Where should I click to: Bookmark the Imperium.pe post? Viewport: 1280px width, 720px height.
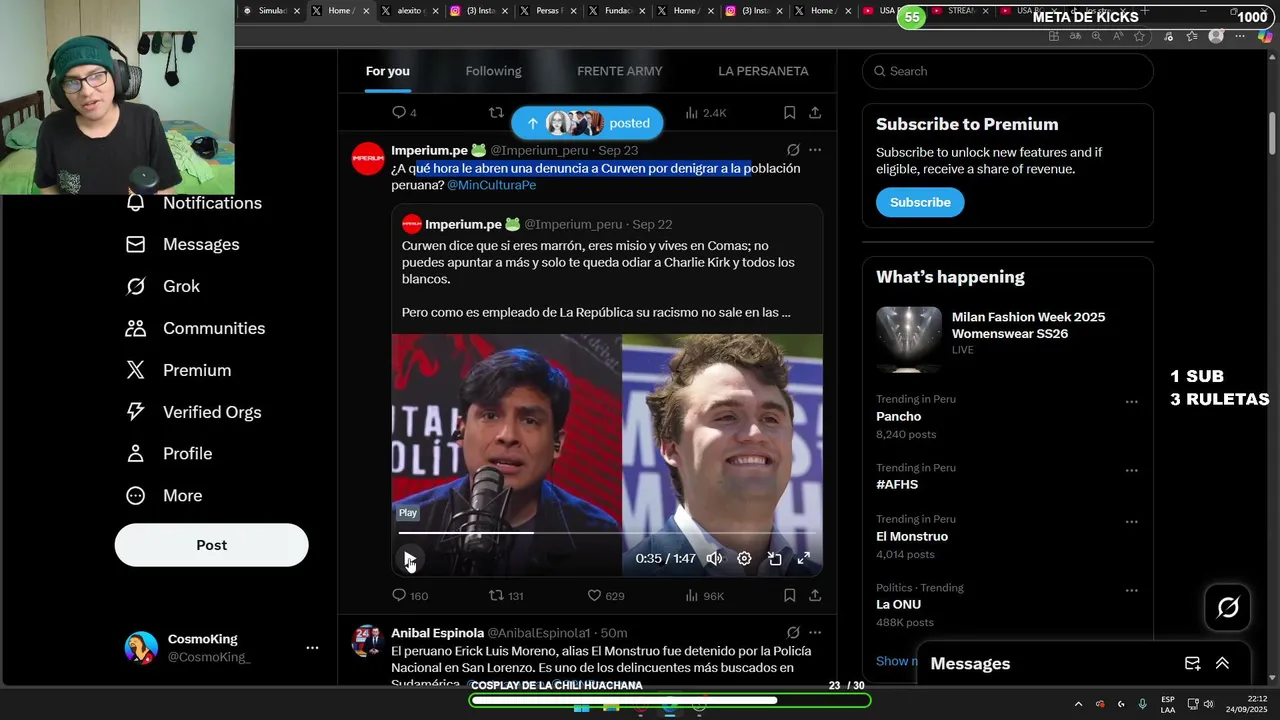(x=789, y=595)
